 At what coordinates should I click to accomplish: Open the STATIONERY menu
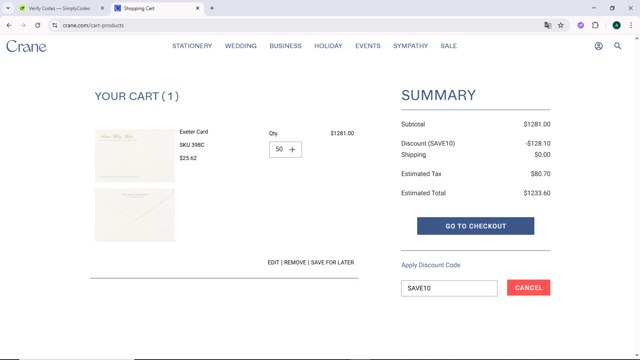pyautogui.click(x=192, y=46)
